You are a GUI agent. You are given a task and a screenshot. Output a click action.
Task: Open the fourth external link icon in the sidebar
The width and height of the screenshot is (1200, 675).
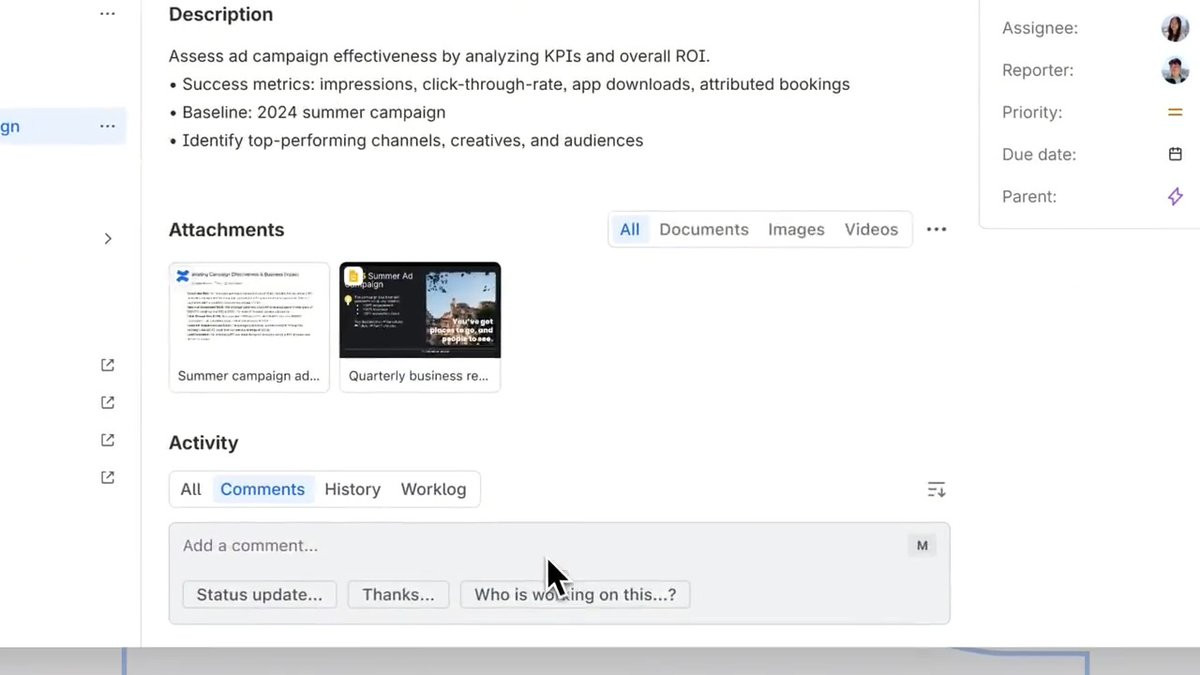[x=108, y=477]
